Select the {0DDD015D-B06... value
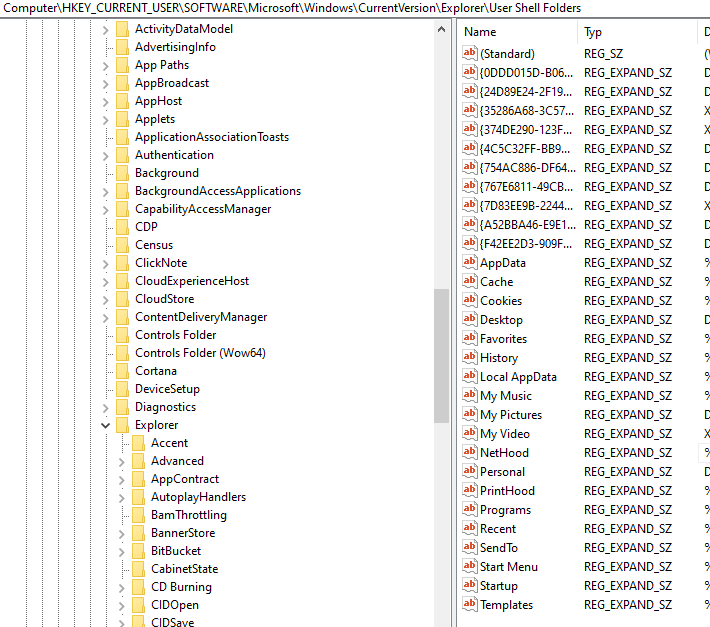The image size is (710, 627). 527,72
